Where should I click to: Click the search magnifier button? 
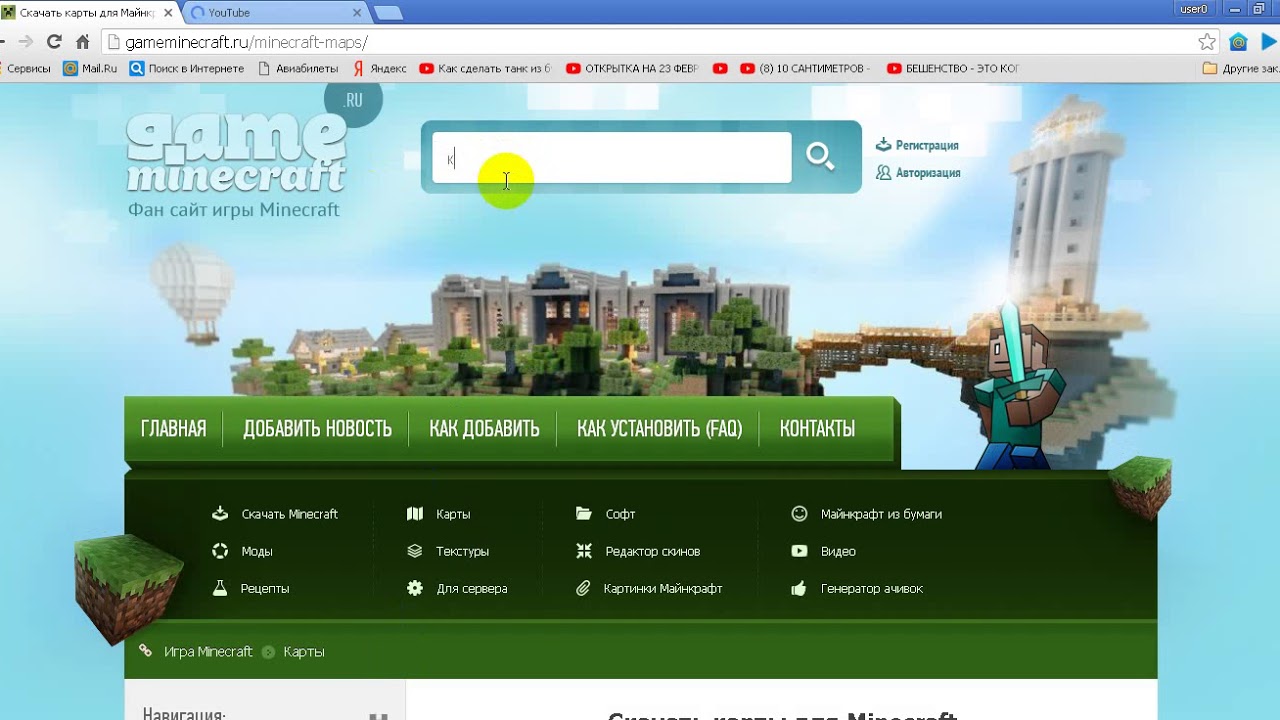(820, 157)
